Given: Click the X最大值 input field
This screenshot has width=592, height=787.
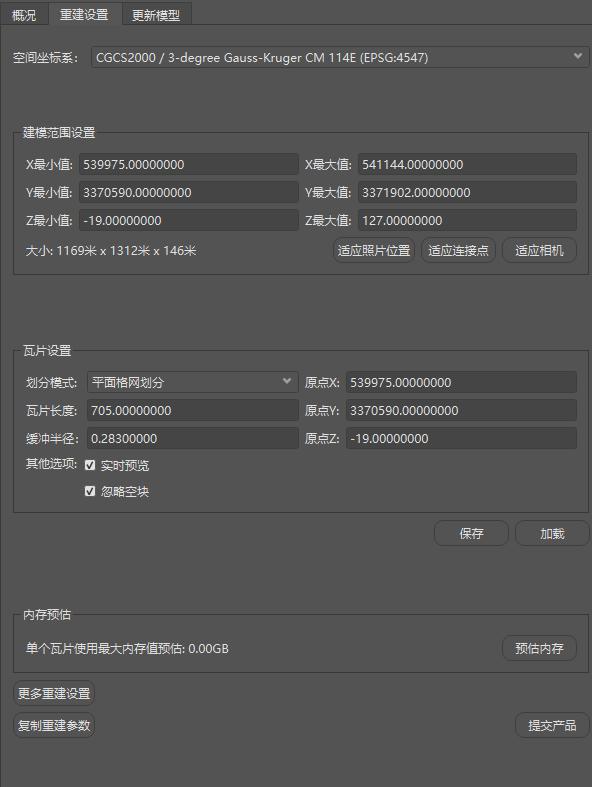Looking at the screenshot, I should pyautogui.click(x=467, y=165).
